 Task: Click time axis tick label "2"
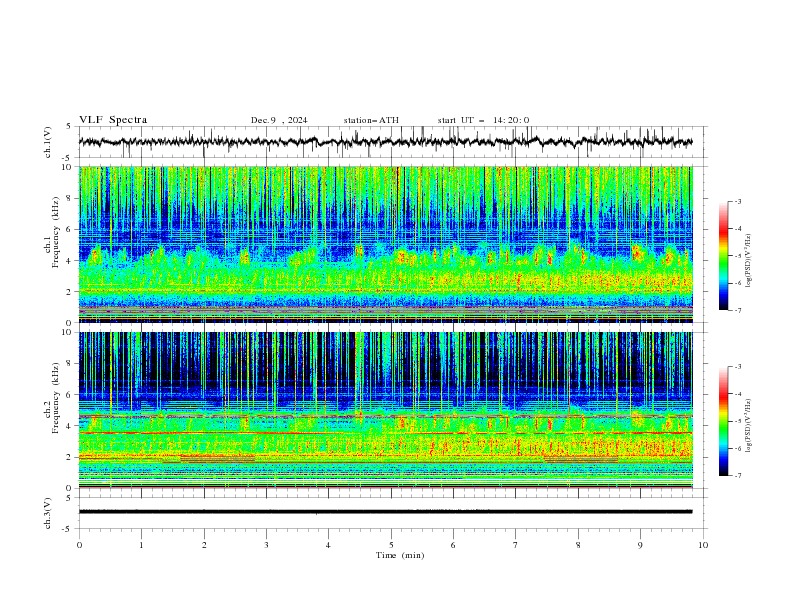pos(204,545)
